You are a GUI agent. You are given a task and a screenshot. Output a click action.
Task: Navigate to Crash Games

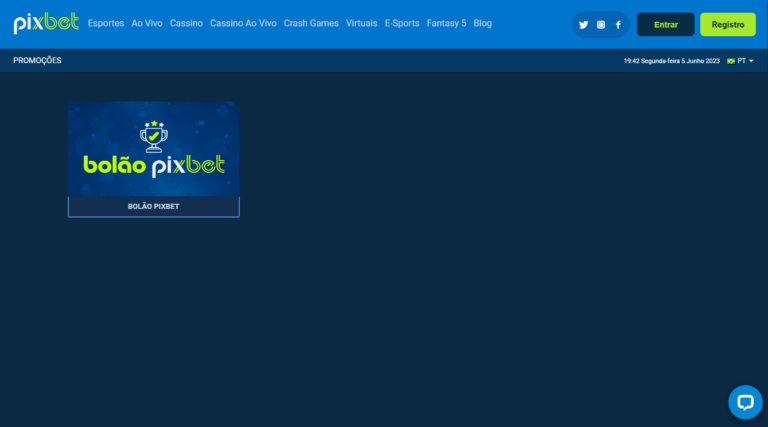[x=311, y=24]
